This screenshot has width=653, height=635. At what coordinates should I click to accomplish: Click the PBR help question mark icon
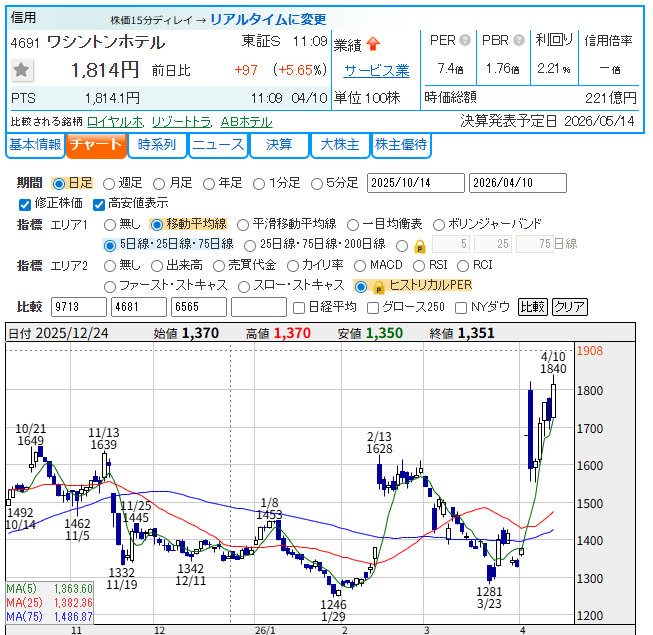(x=518, y=40)
